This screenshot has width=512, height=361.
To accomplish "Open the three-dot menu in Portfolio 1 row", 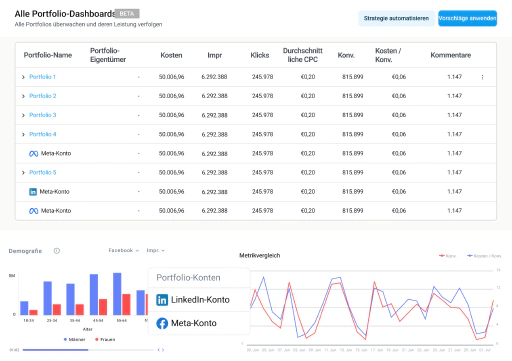I will coord(482,77).
